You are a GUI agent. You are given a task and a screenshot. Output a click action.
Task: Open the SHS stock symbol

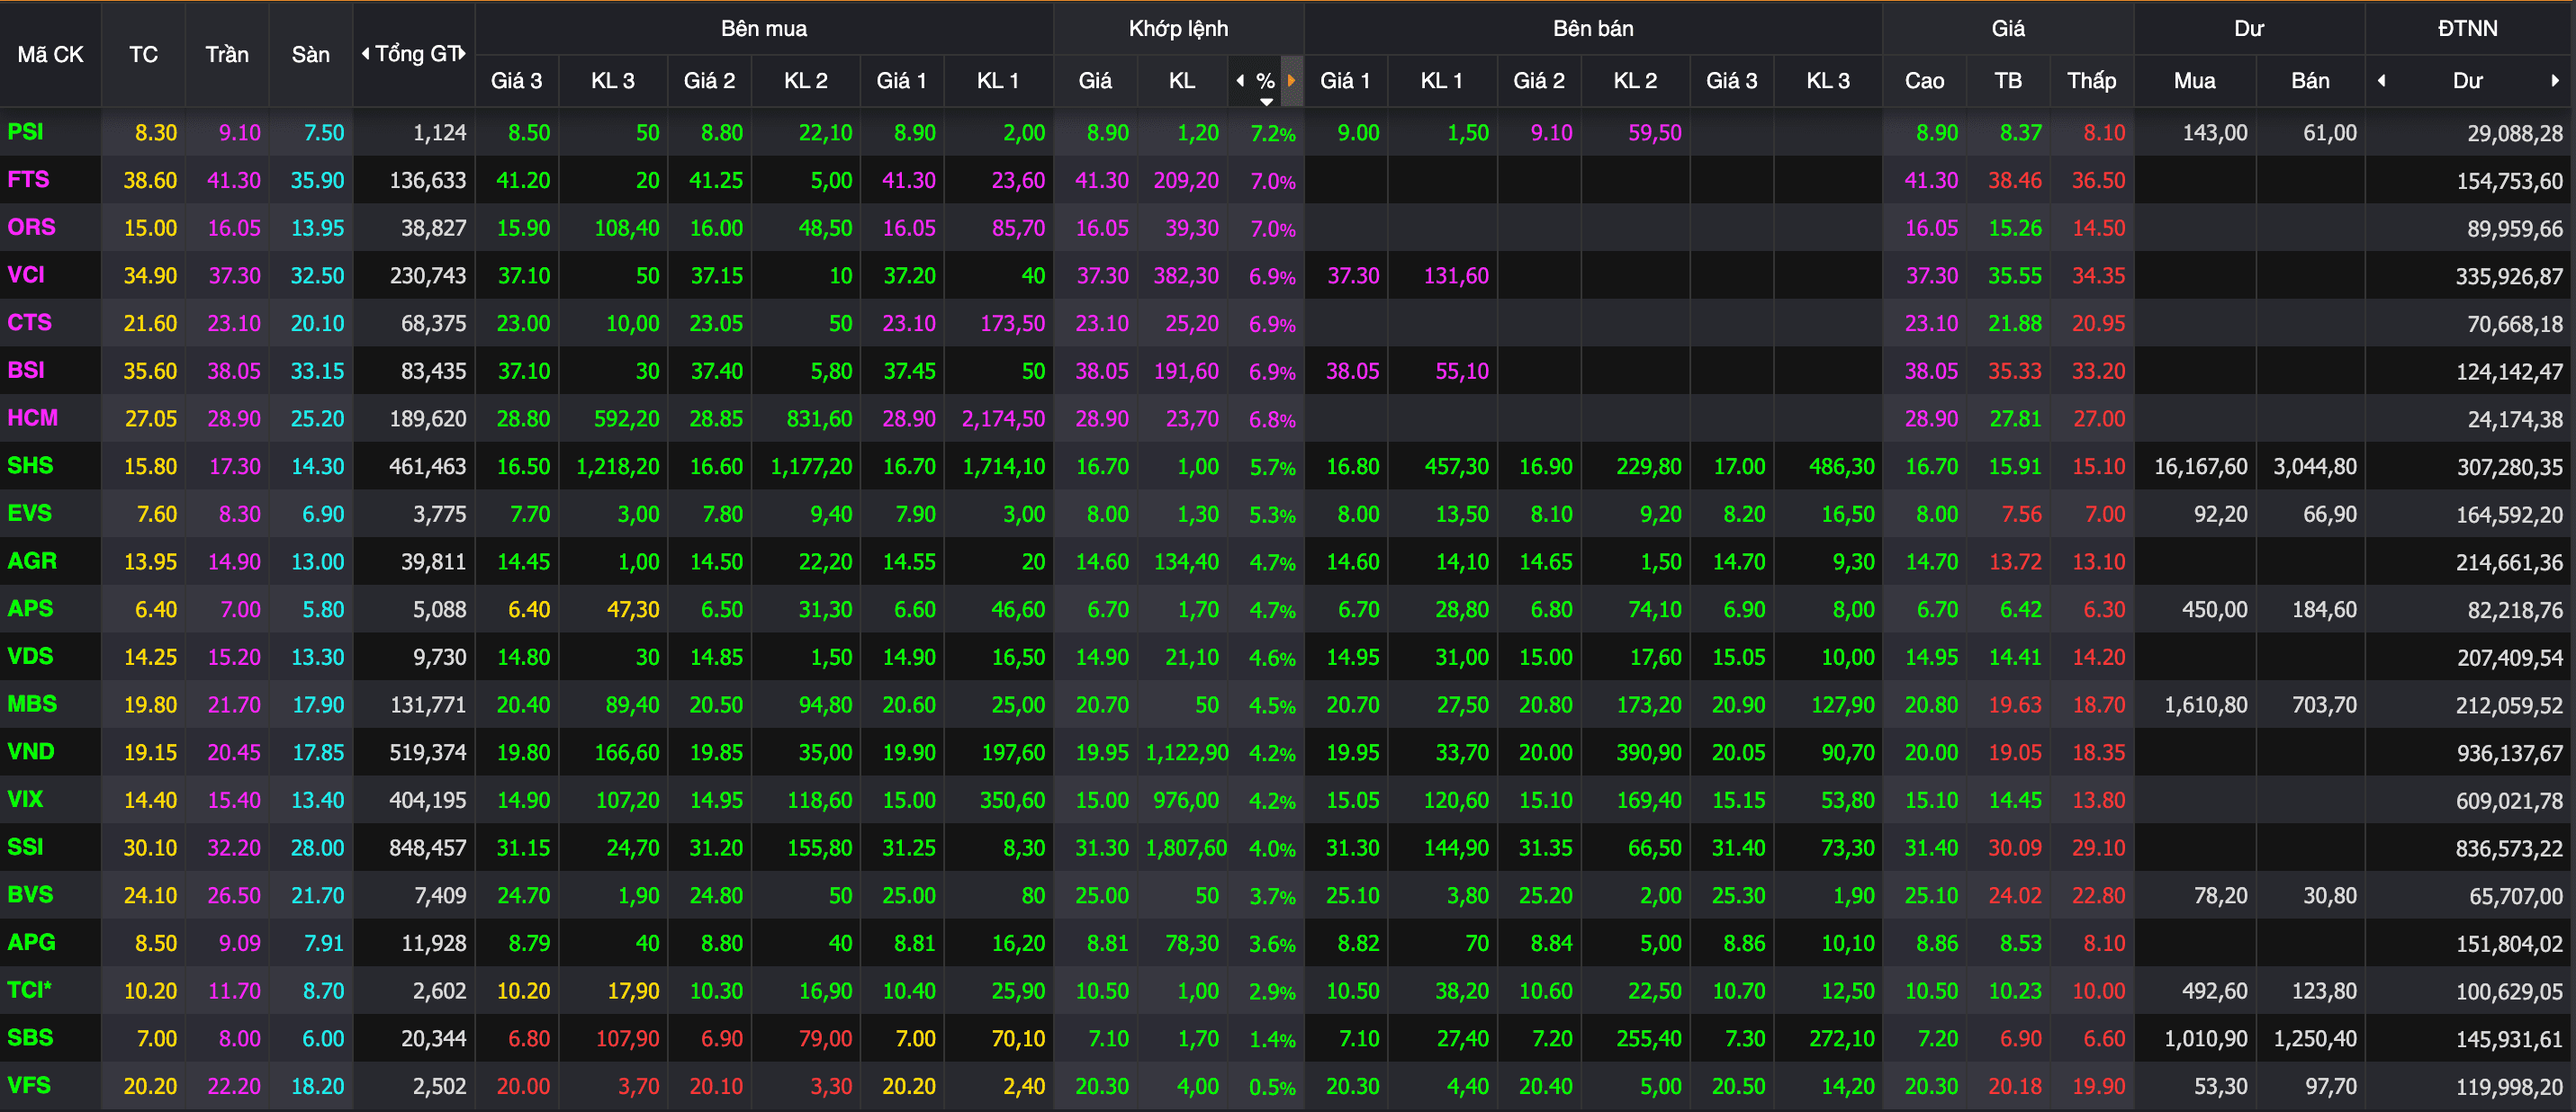[x=30, y=466]
